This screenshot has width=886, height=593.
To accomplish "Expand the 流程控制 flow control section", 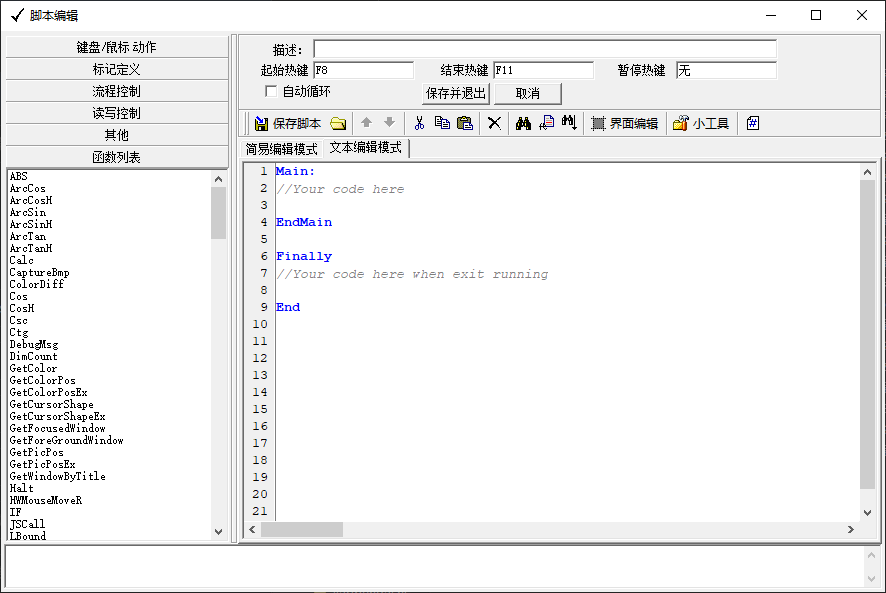I will 117,91.
